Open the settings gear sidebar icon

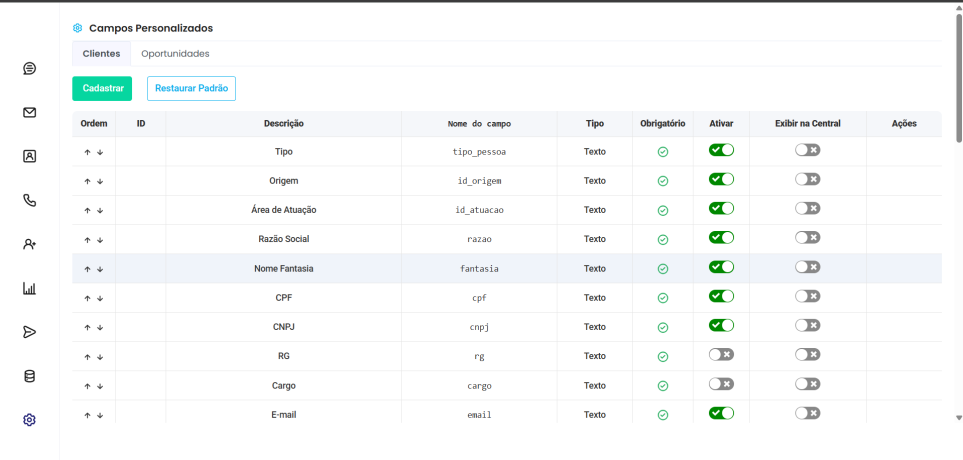30,420
